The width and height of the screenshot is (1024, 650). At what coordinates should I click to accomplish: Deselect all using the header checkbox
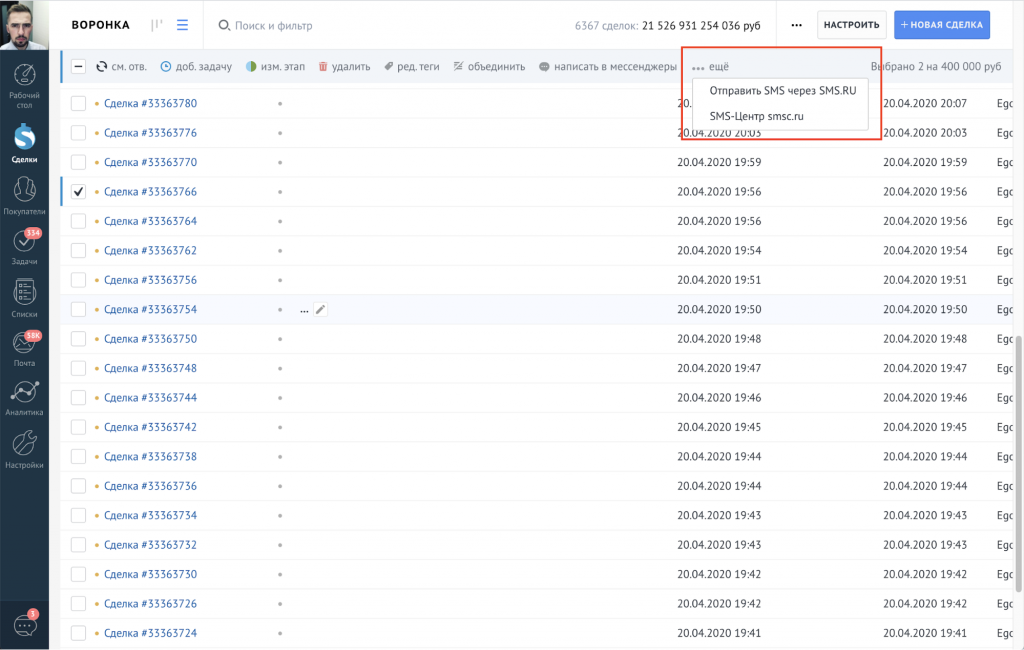(x=79, y=67)
